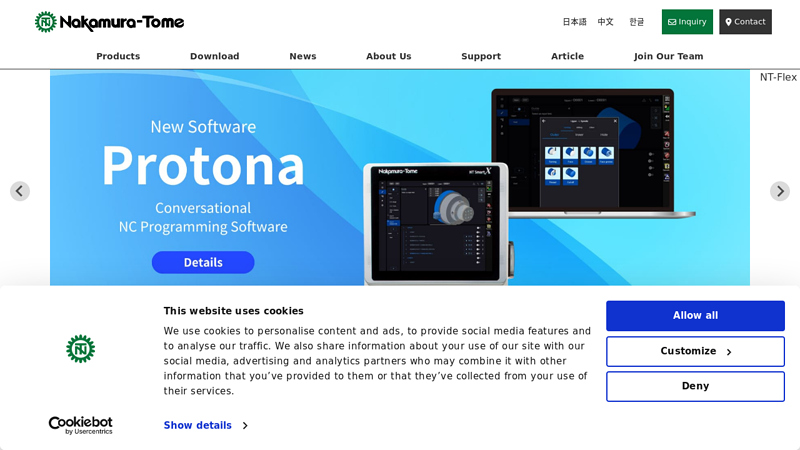Click the previous slide arrow
Image resolution: width=800 pixels, height=450 pixels.
[x=20, y=191]
